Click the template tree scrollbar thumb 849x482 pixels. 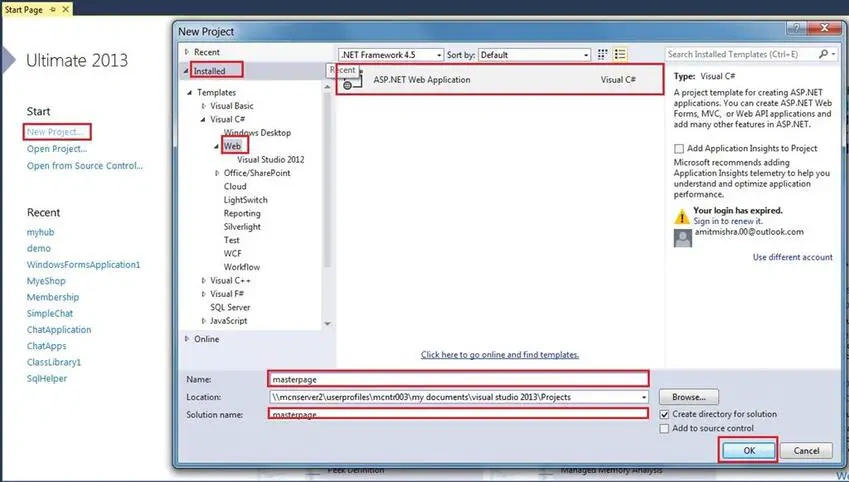[x=327, y=180]
